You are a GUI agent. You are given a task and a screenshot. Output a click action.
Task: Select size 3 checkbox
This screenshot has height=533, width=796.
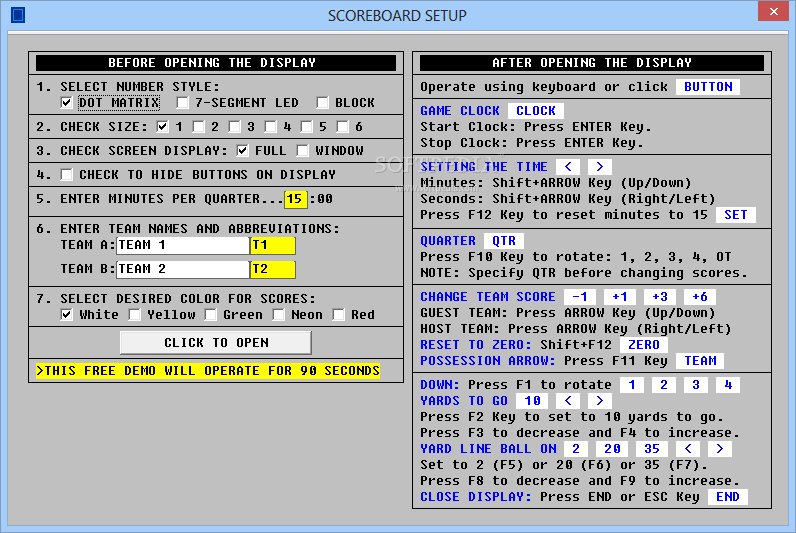(x=235, y=126)
